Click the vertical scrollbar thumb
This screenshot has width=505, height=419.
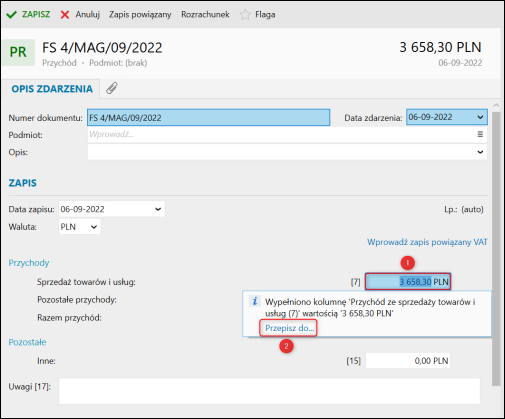tap(496, 249)
